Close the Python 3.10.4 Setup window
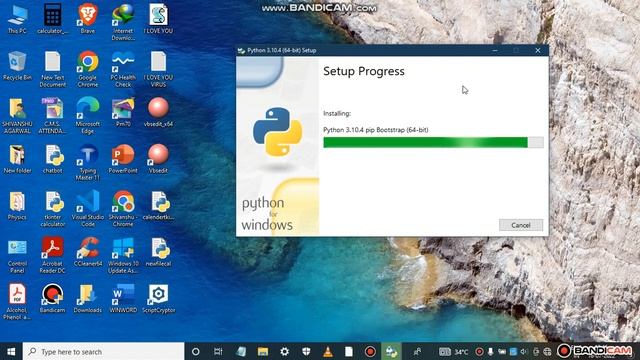Screen dimensions: 640x360 [x=538, y=50]
